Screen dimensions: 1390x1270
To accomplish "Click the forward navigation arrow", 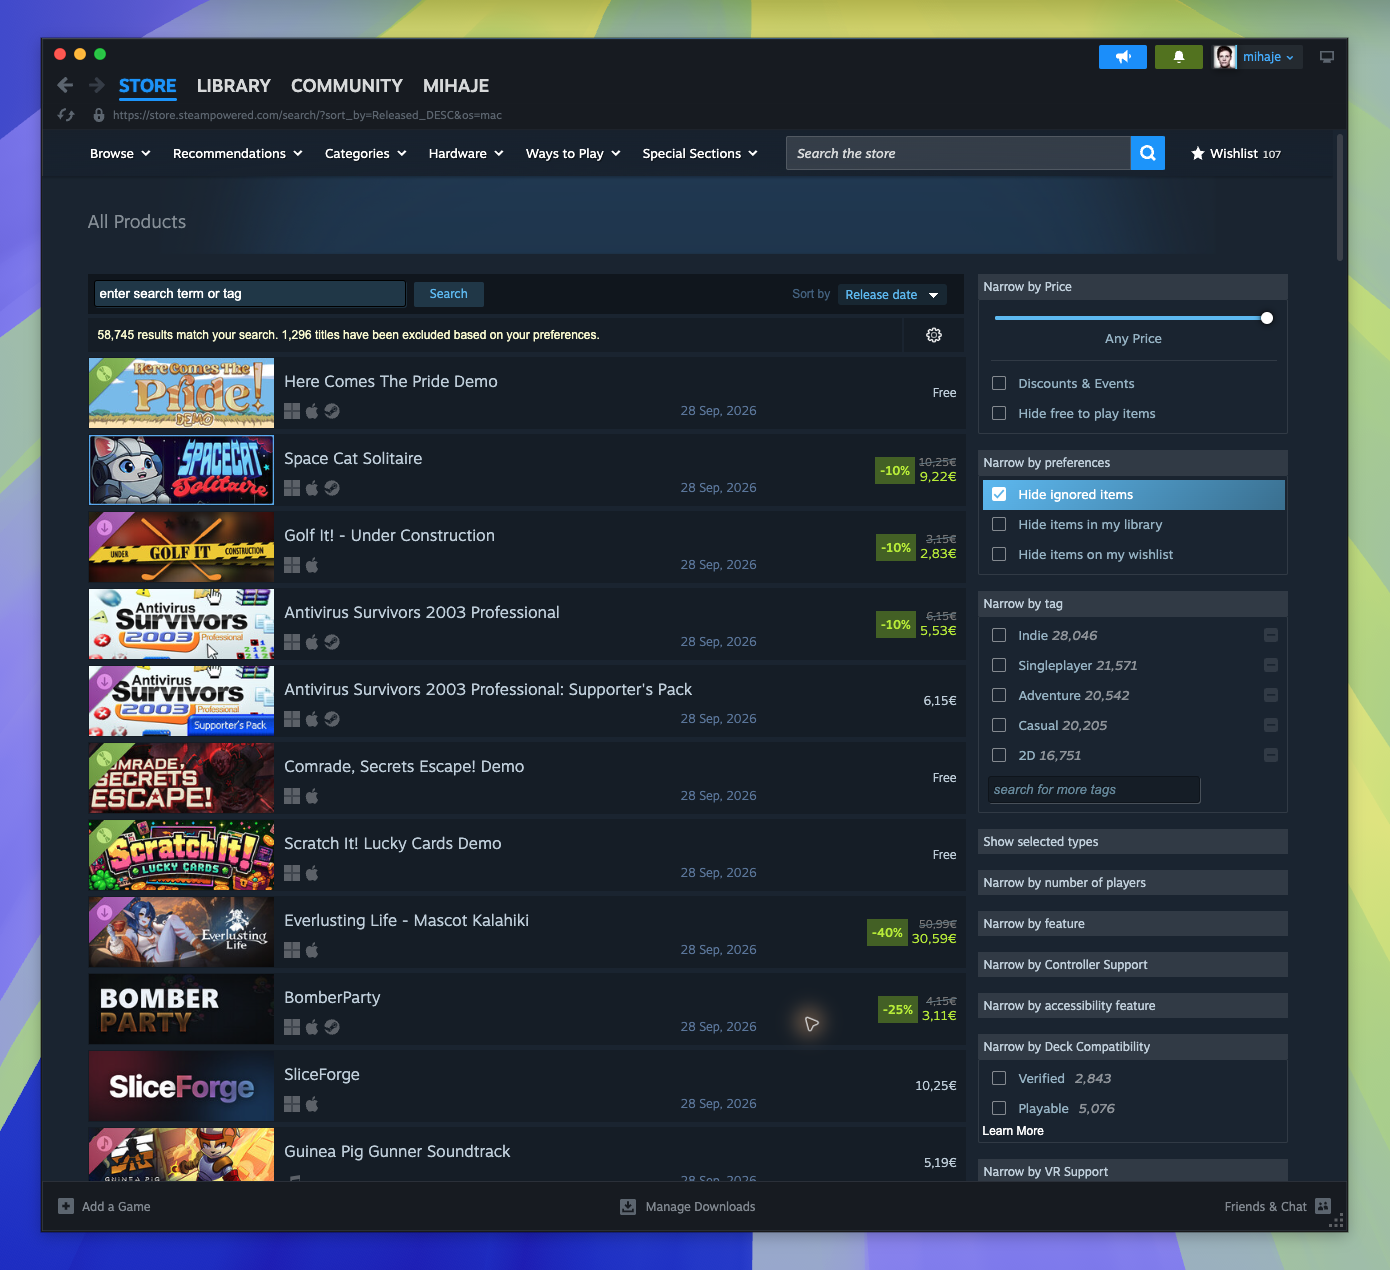I will click(97, 85).
